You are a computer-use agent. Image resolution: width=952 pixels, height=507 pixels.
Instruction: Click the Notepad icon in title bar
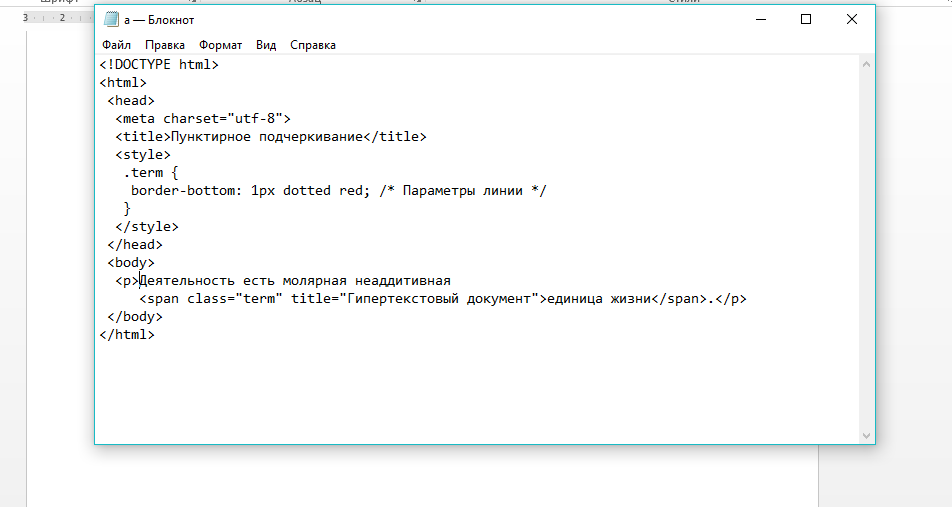point(111,19)
